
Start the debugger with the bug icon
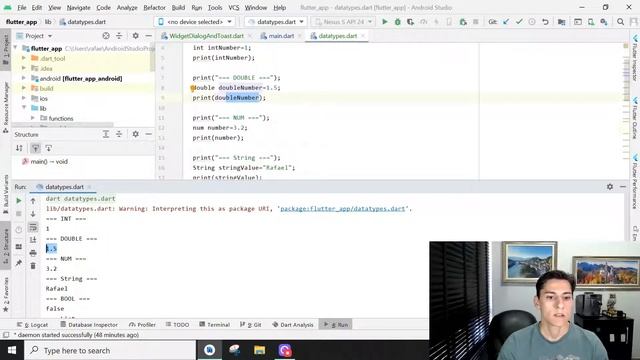398,22
